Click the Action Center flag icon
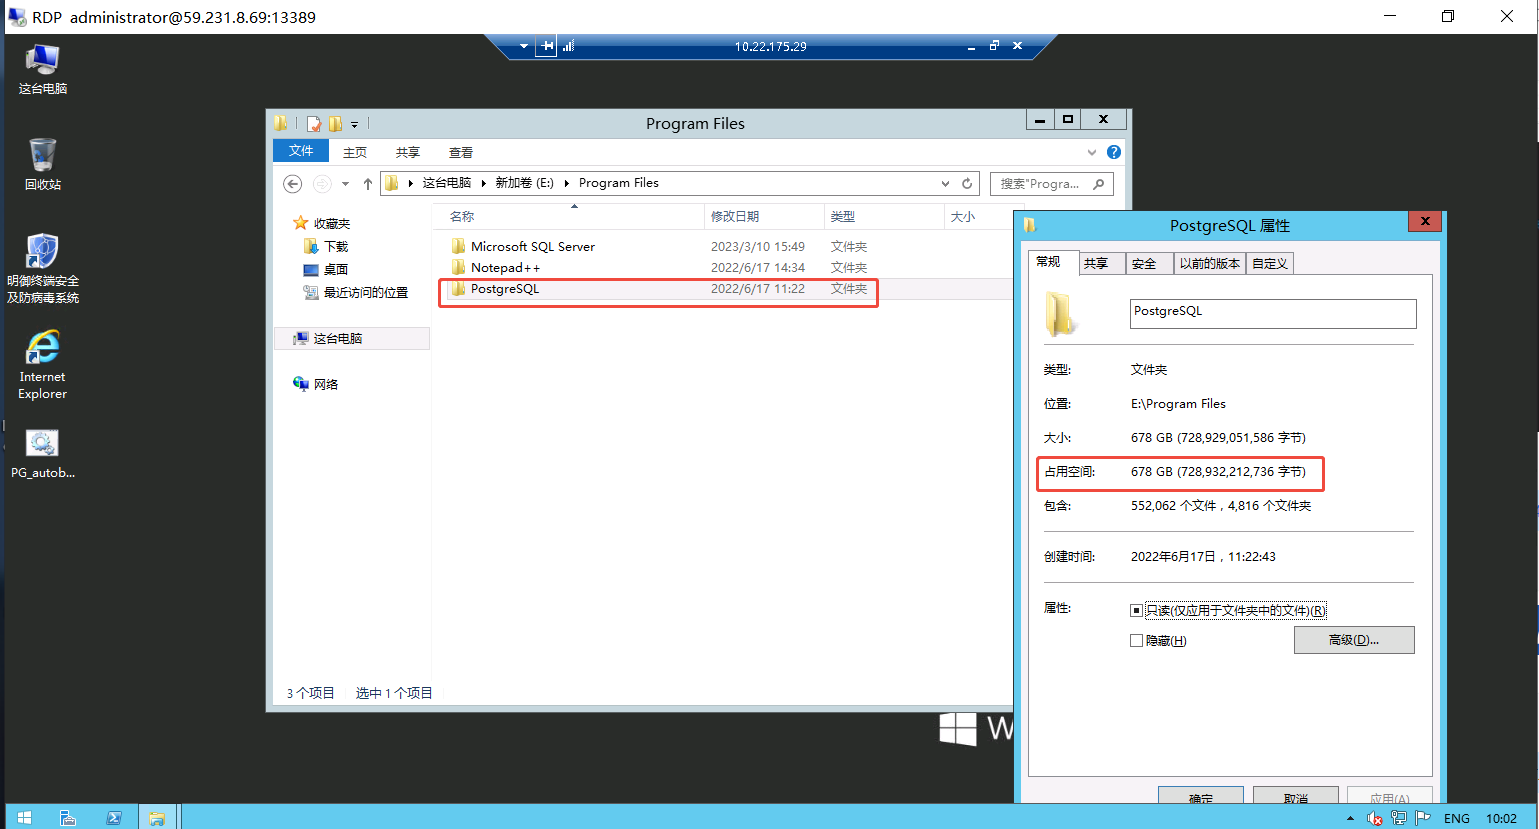Screen dimensions: 1539x829 tap(1422, 818)
